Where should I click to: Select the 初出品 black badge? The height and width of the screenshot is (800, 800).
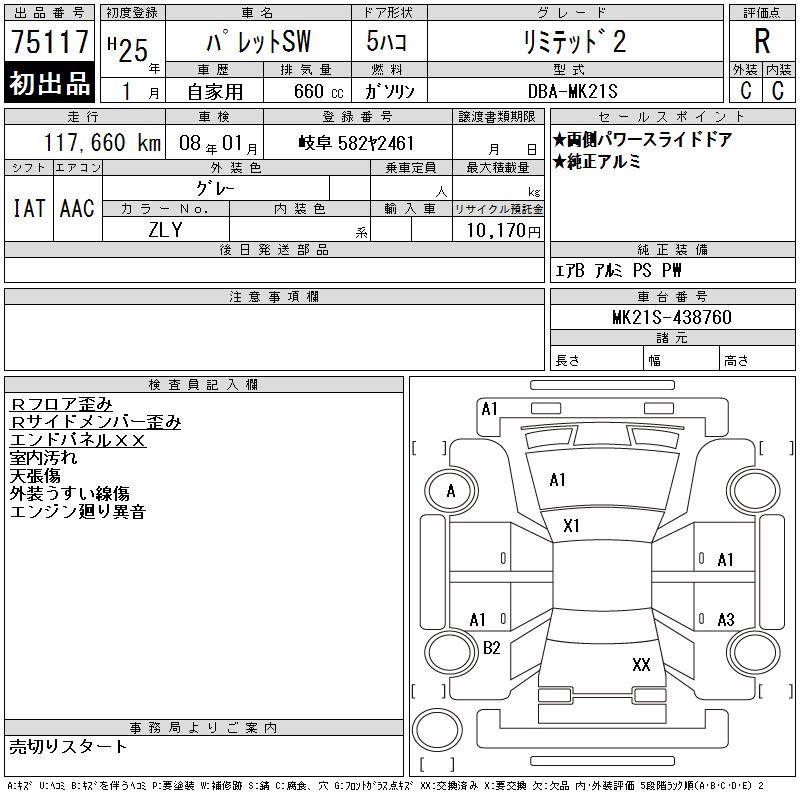click(x=49, y=83)
